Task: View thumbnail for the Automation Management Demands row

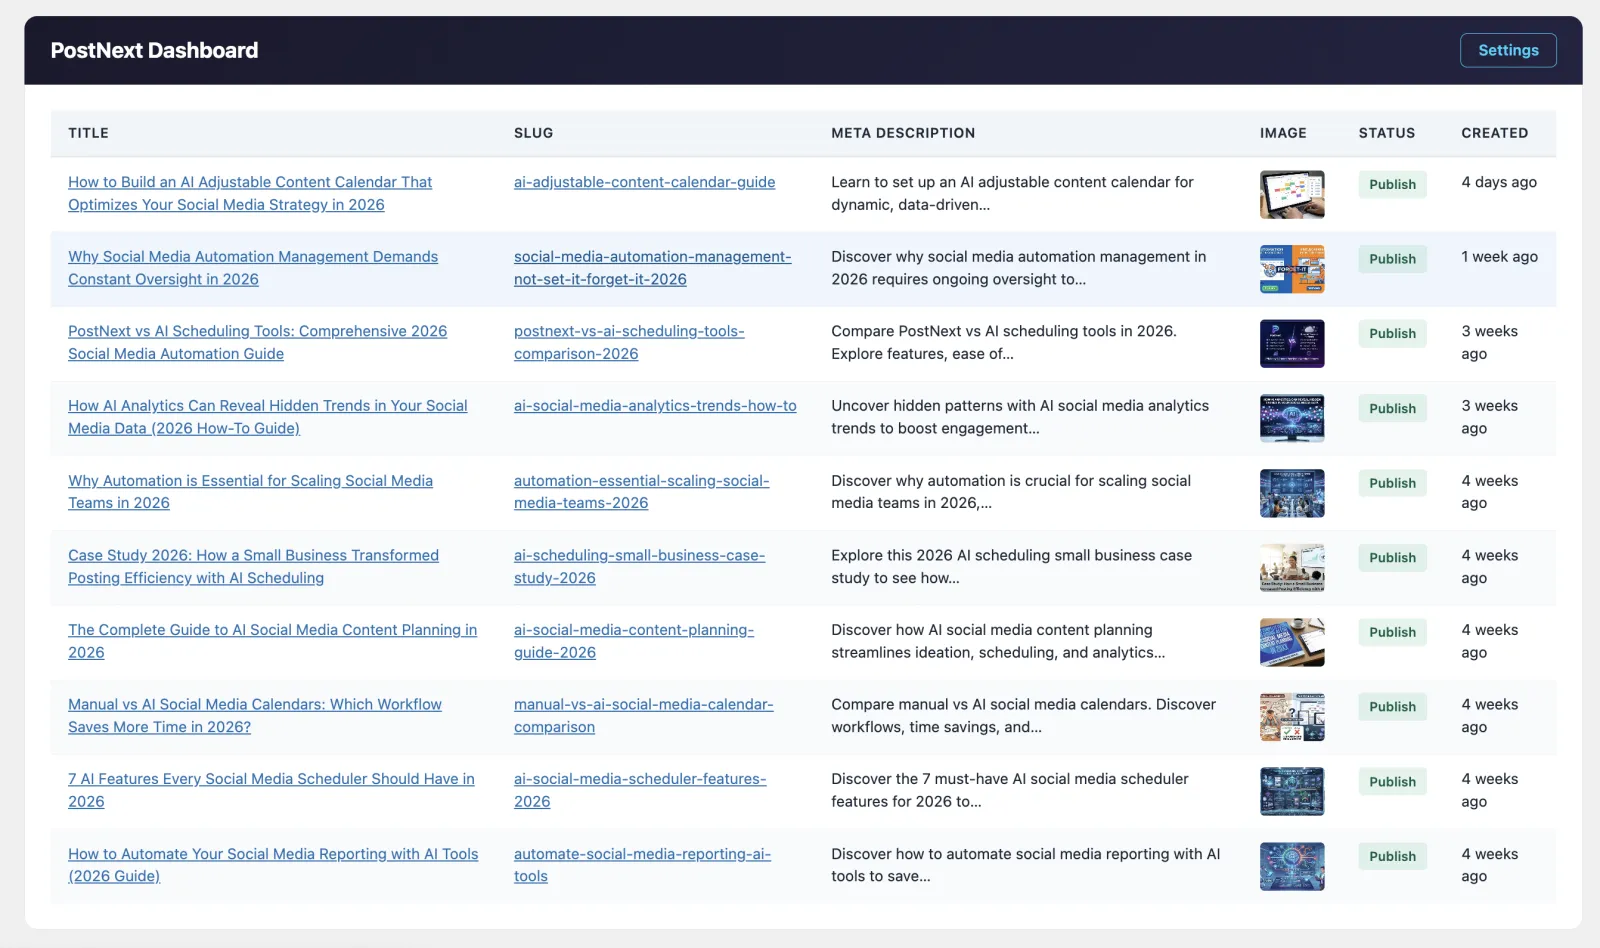Action: (x=1292, y=269)
